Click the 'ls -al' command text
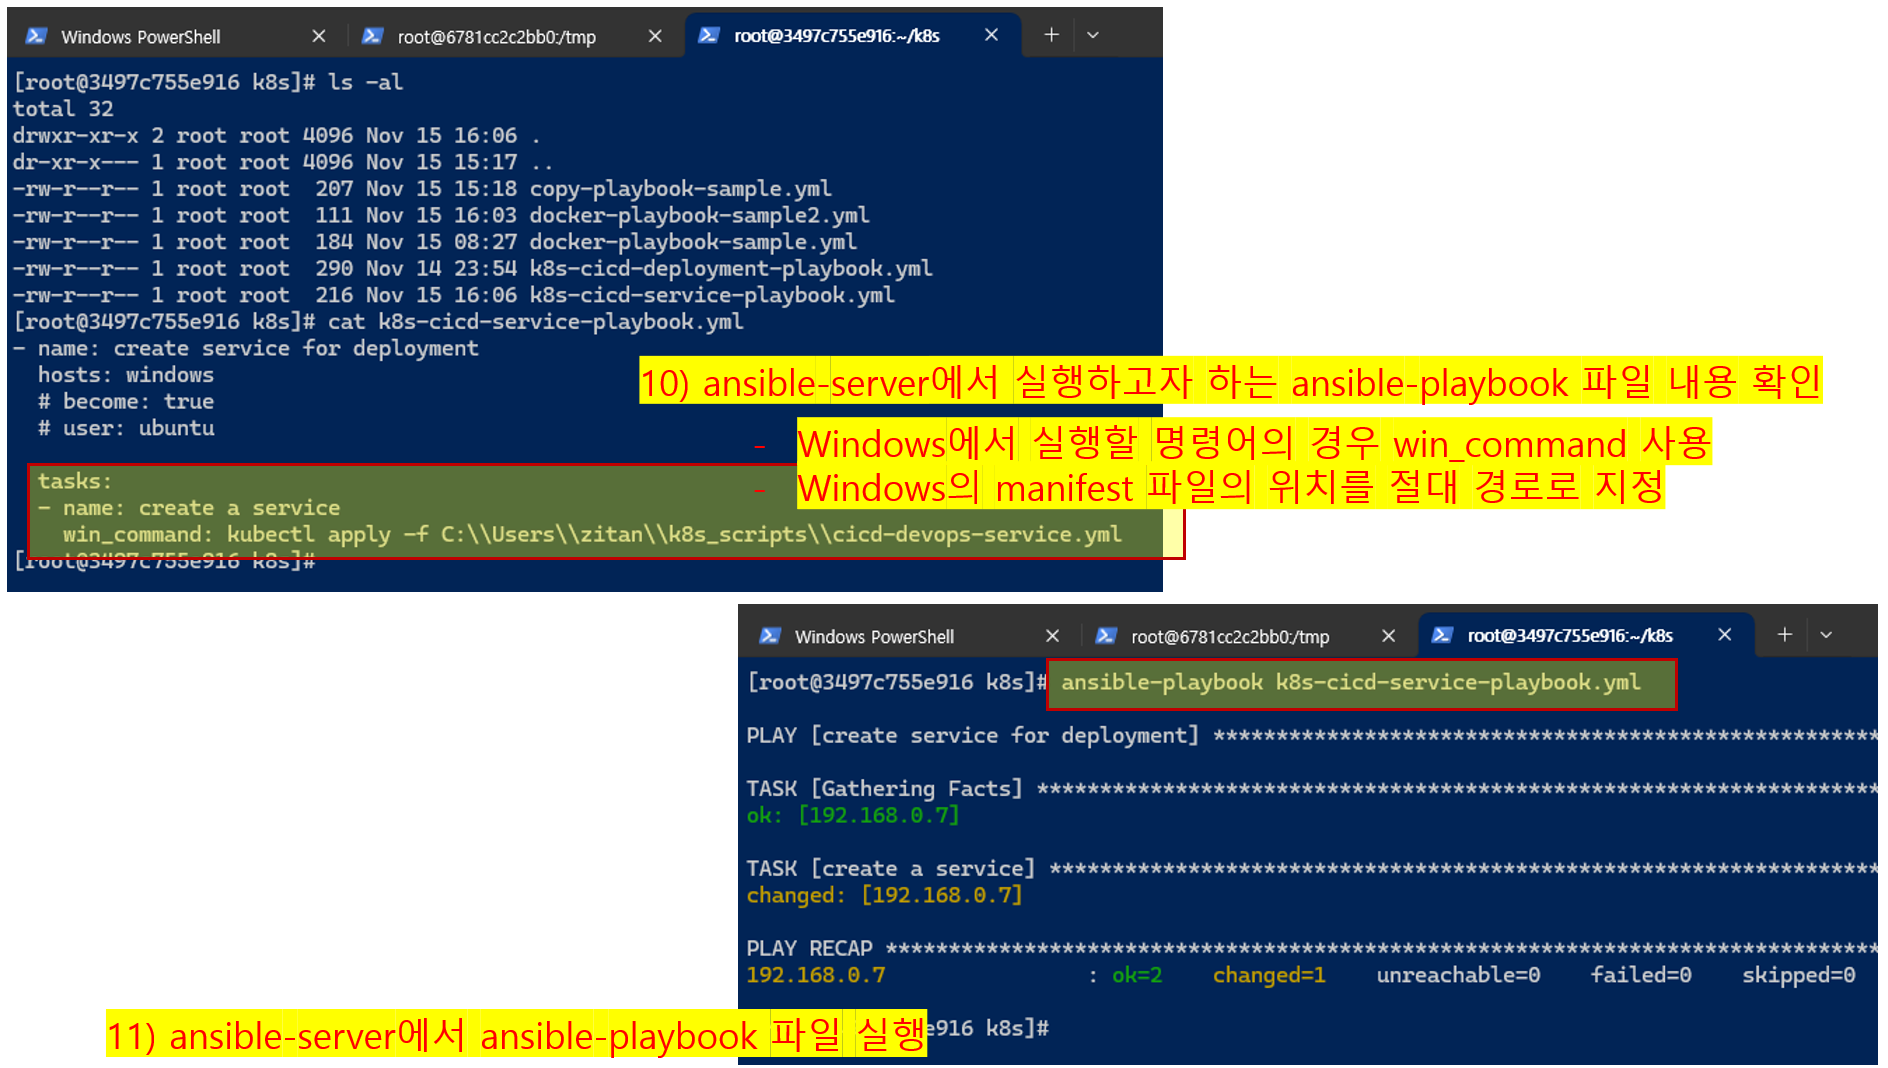 (x=365, y=82)
